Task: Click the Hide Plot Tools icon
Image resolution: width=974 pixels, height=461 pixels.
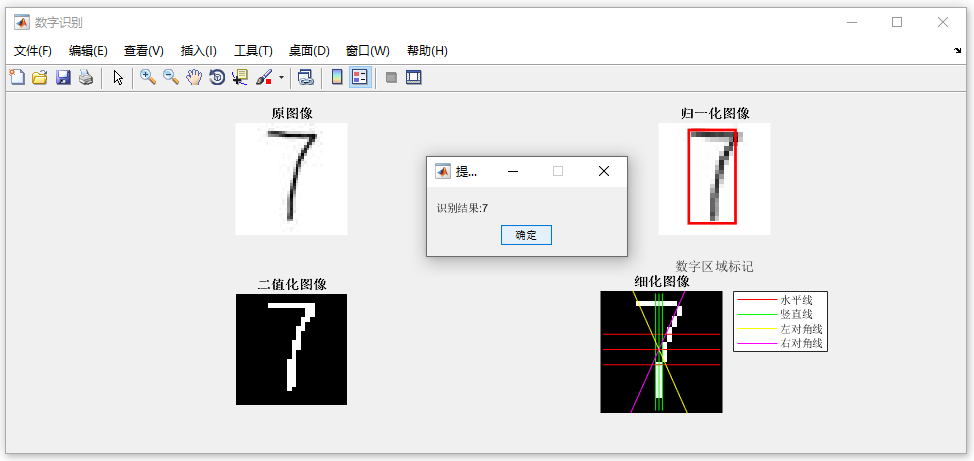Action: click(x=391, y=78)
